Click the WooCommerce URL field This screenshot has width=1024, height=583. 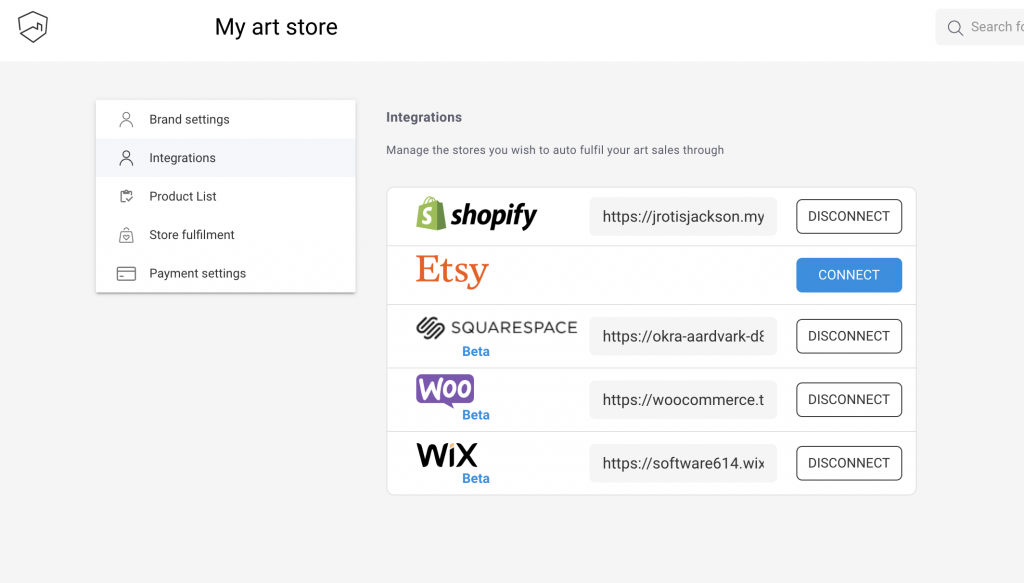[683, 400]
